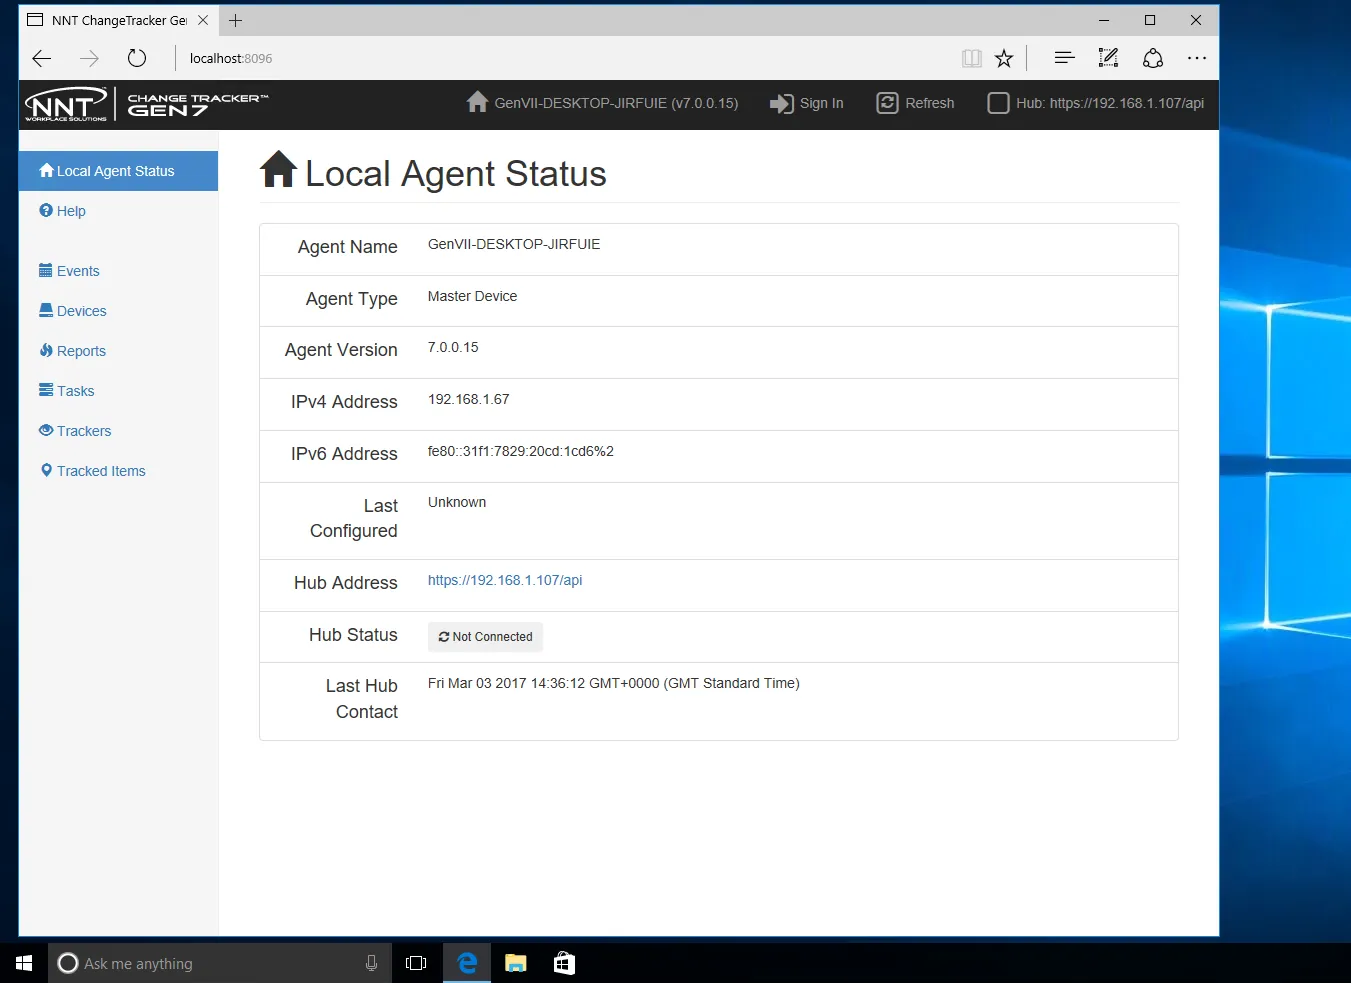Click Unknown Last Configured value
The image size is (1351, 983).
pos(457,502)
